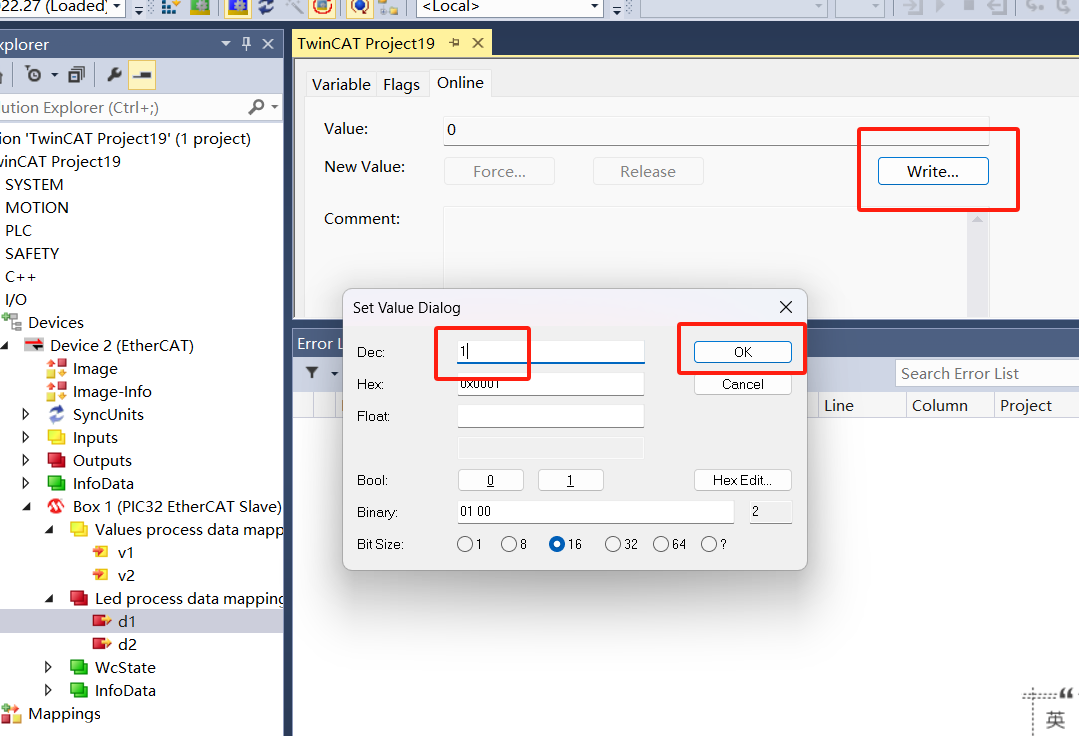Select Bit Size 8 radio button
The height and width of the screenshot is (736, 1079).
tap(509, 544)
